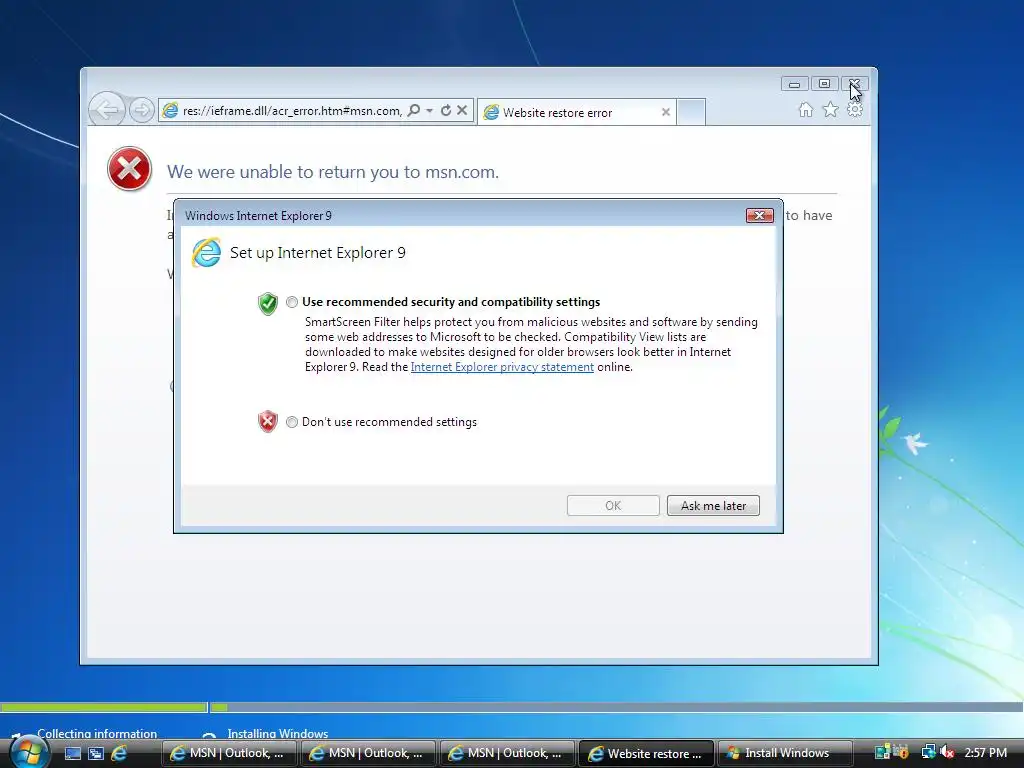Image resolution: width=1024 pixels, height=768 pixels.
Task: Switch to Website restore taskbar button
Action: tap(647, 754)
